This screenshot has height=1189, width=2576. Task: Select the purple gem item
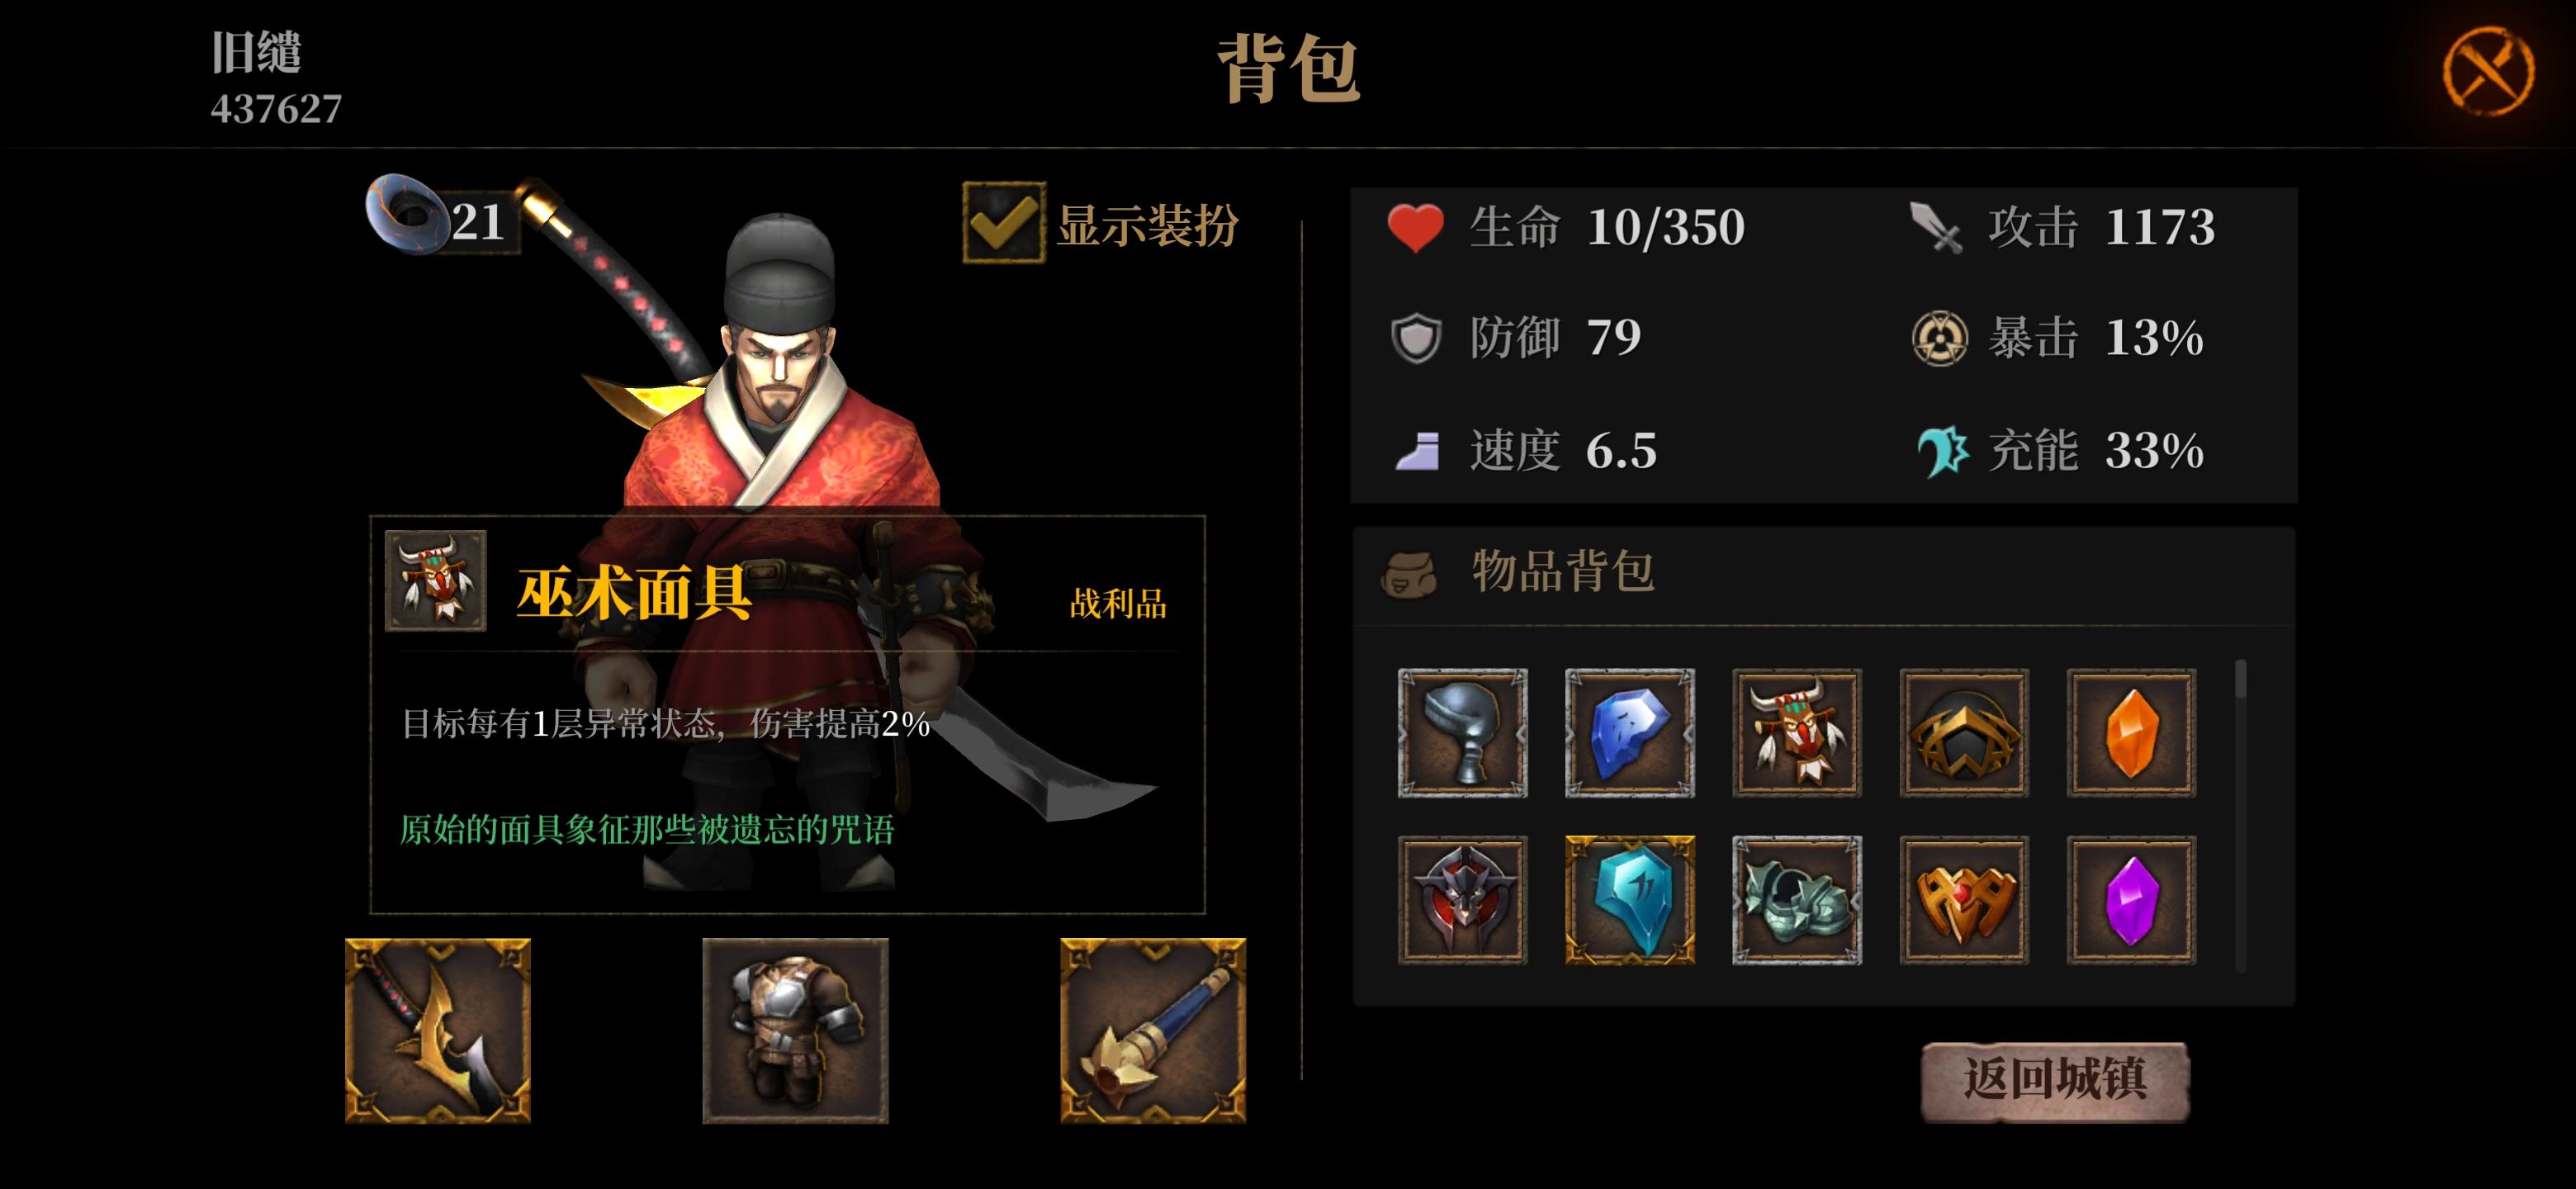click(2131, 900)
